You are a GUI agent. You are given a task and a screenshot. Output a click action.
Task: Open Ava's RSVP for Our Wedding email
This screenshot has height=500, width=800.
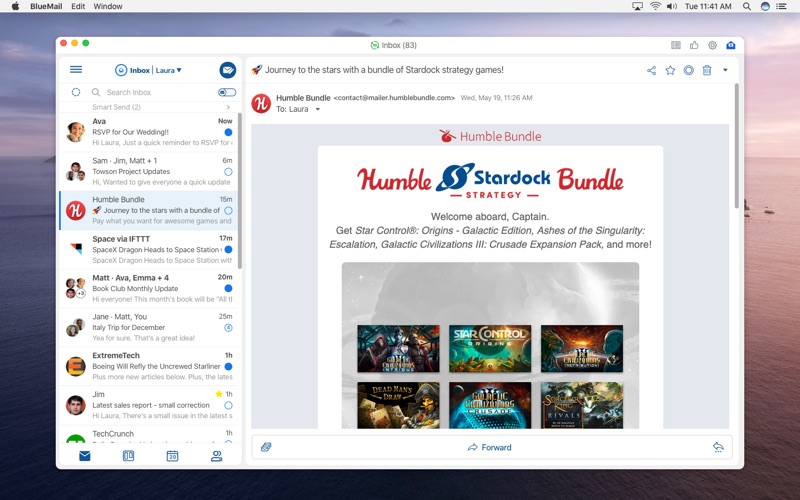[x=148, y=132]
